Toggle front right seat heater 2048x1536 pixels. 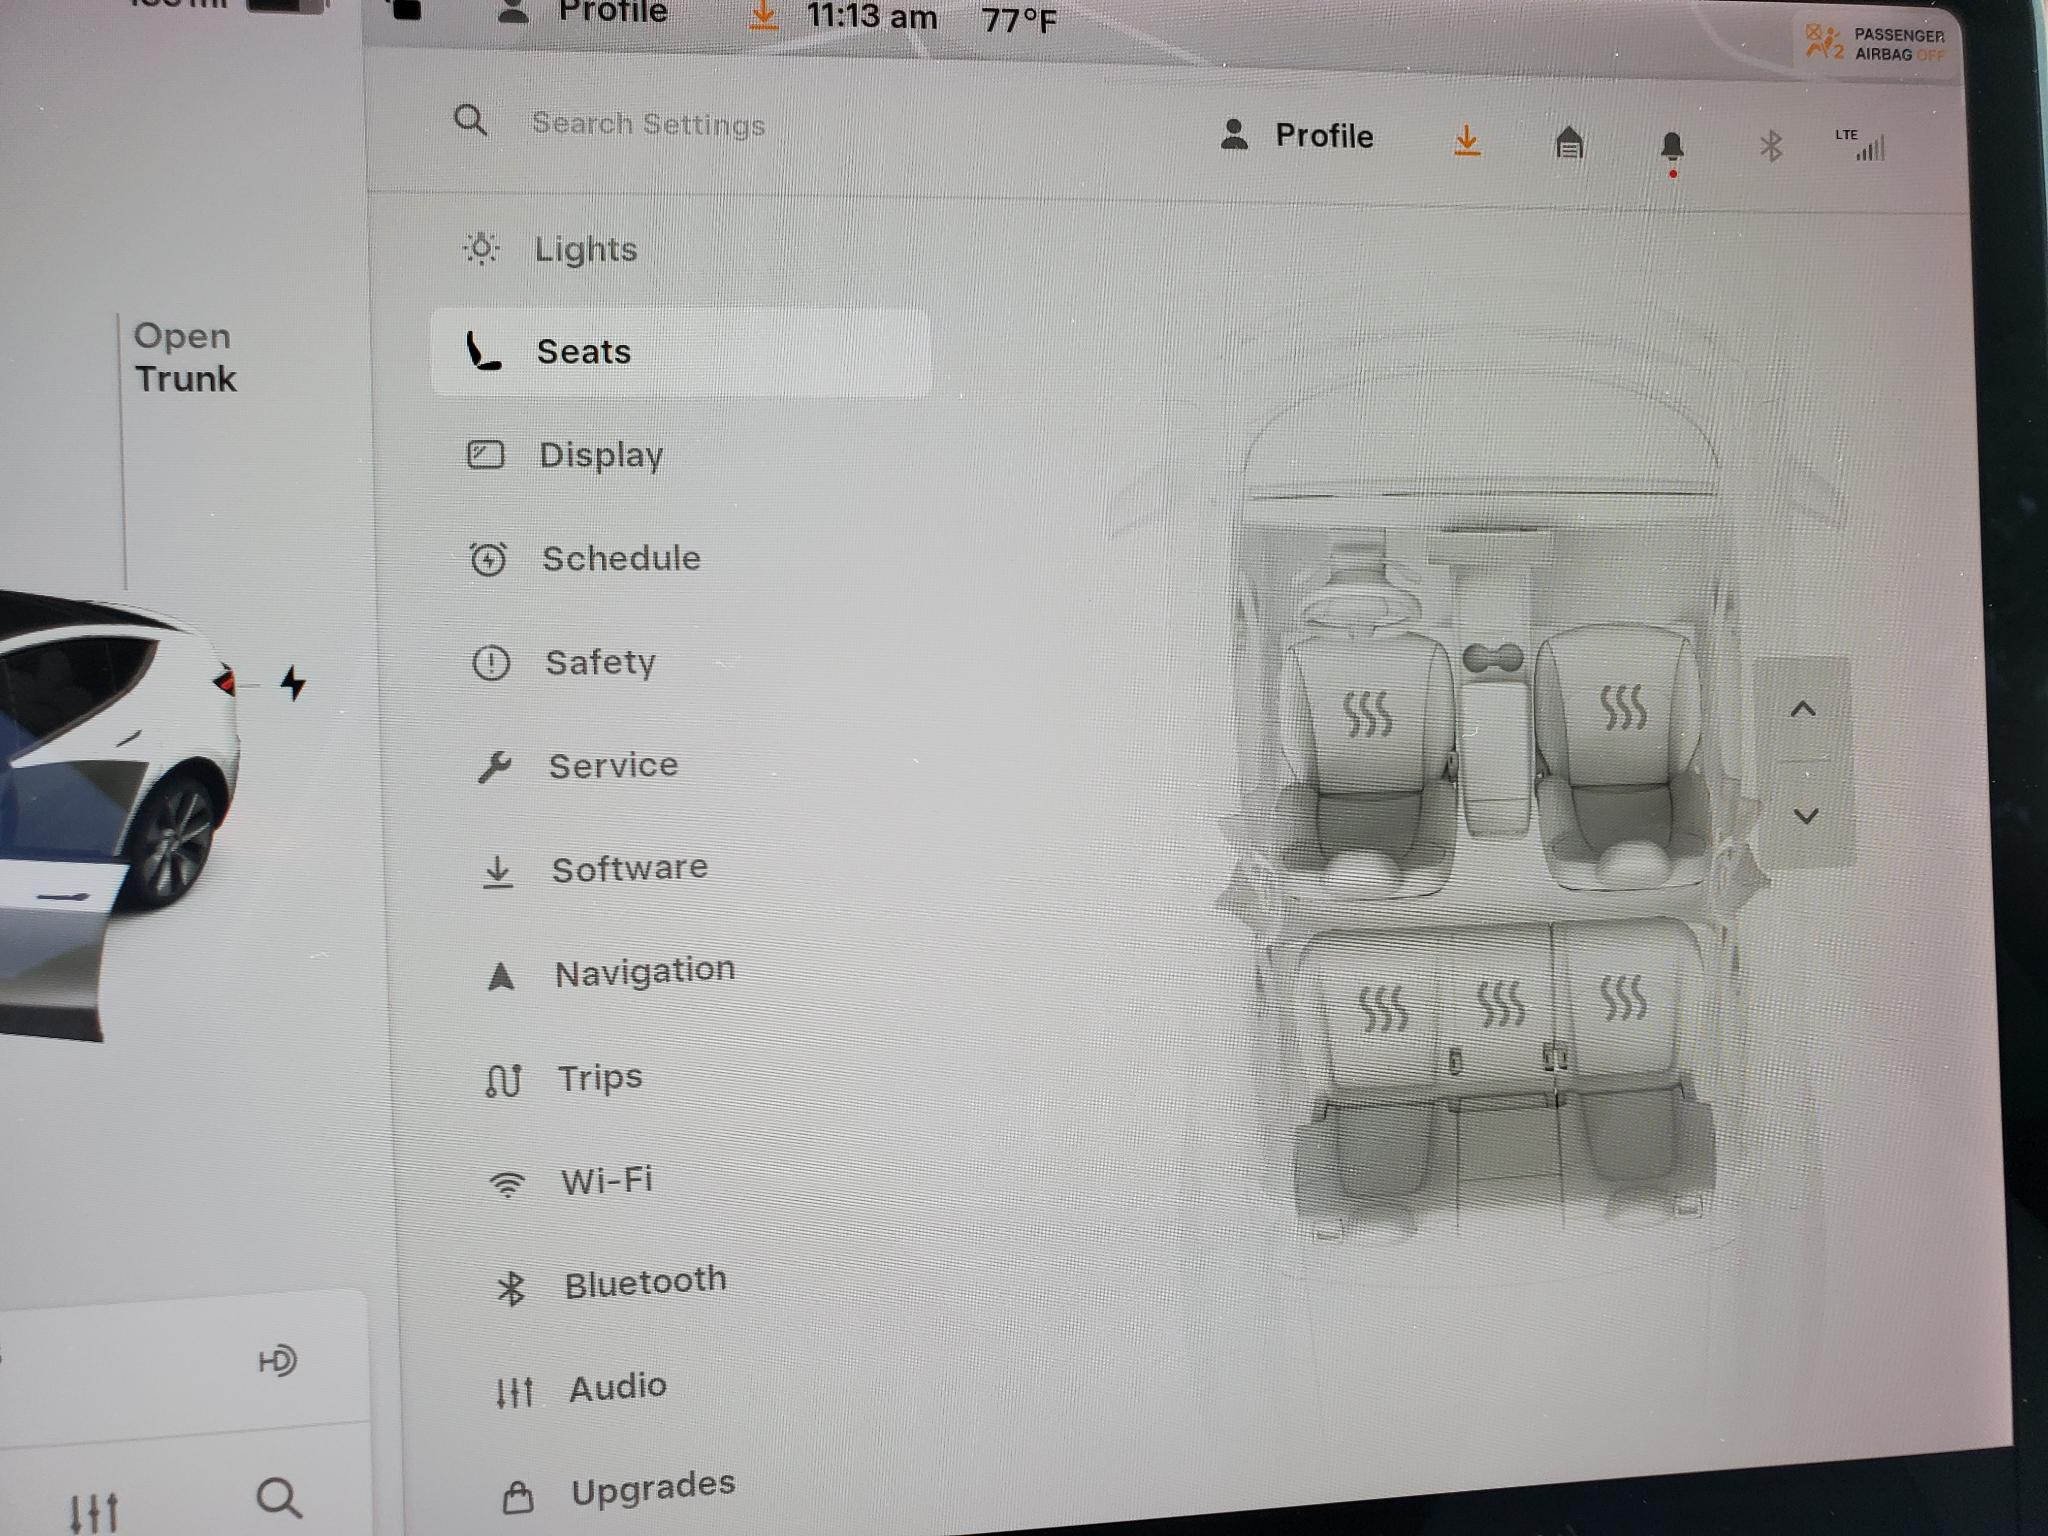(x=1623, y=707)
